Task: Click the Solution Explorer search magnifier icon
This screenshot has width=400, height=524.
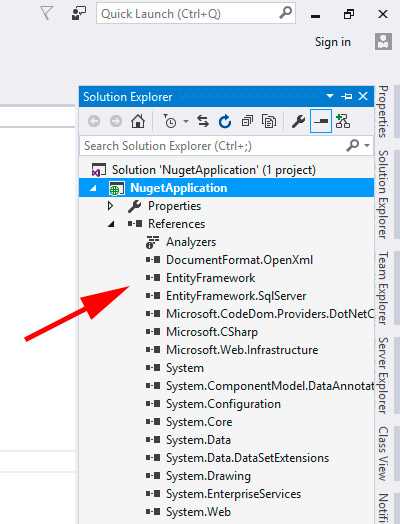Action: [x=353, y=145]
